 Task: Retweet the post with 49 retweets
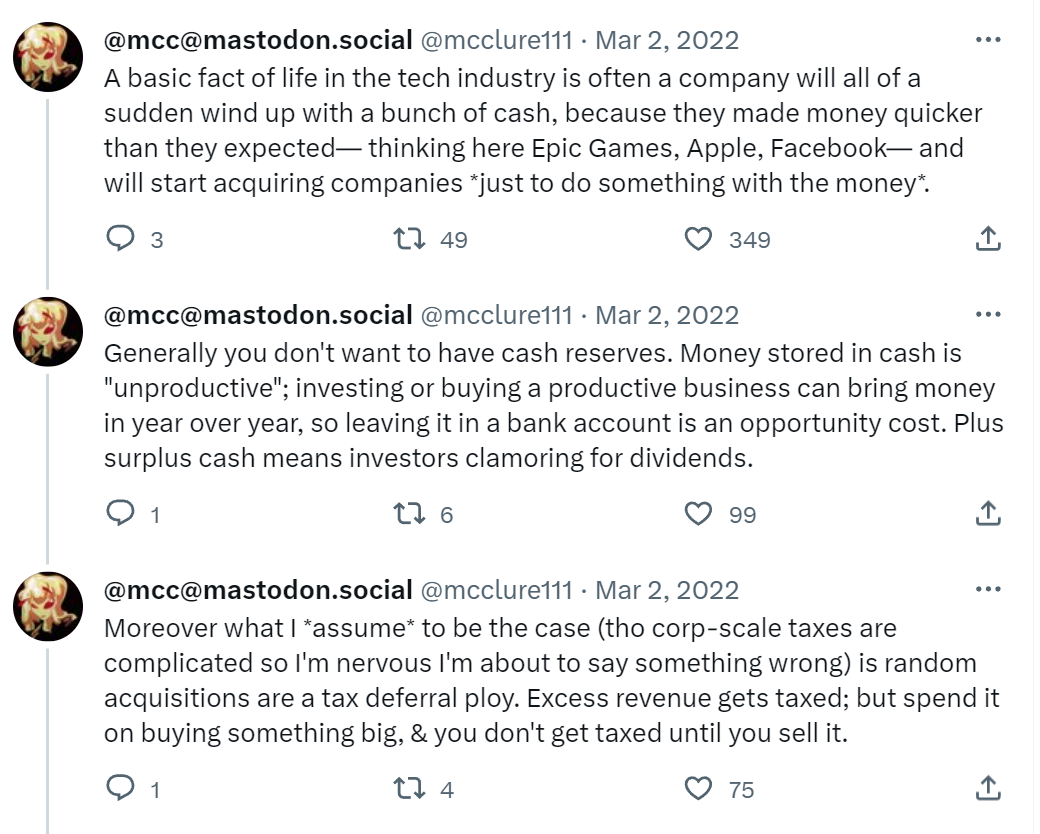(x=409, y=238)
